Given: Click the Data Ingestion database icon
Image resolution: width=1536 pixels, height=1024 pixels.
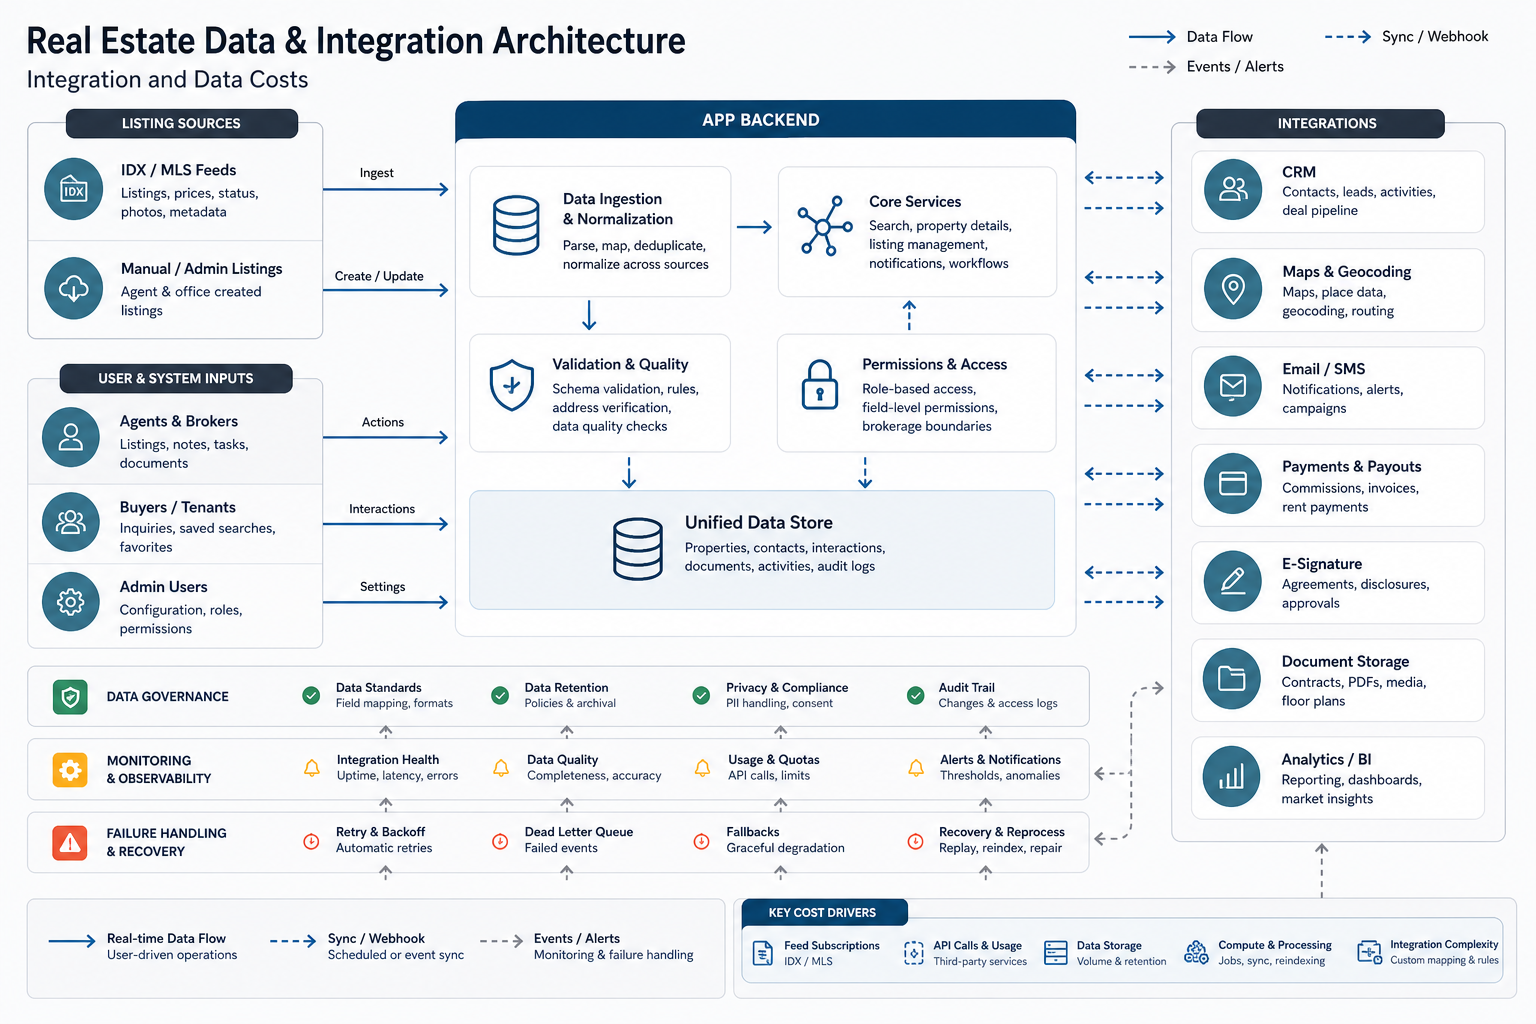Looking at the screenshot, I should [x=516, y=226].
